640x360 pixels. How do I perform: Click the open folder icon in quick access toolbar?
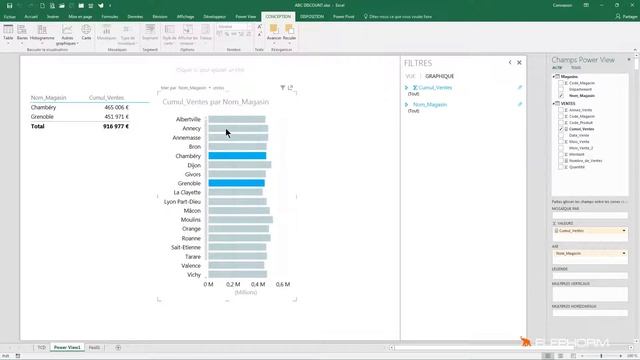click(x=62, y=5)
